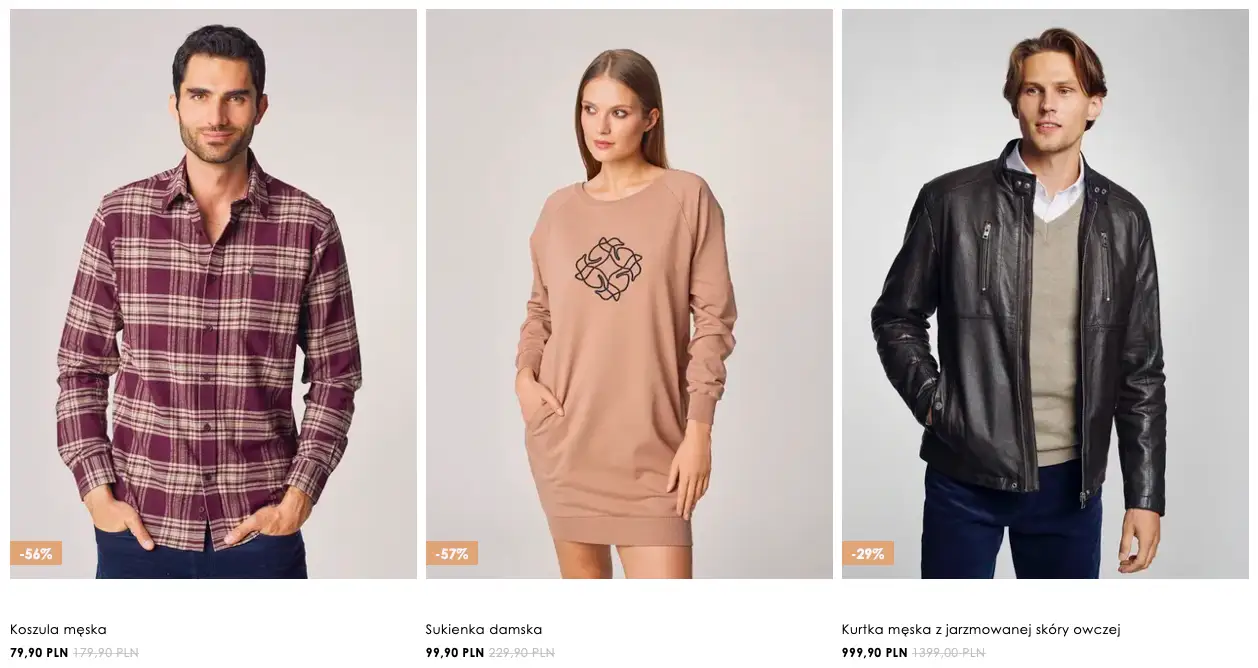Image resolution: width=1258 pixels, height=668 pixels.
Task: Click the emblem printed on the beige dress
Action: click(608, 269)
